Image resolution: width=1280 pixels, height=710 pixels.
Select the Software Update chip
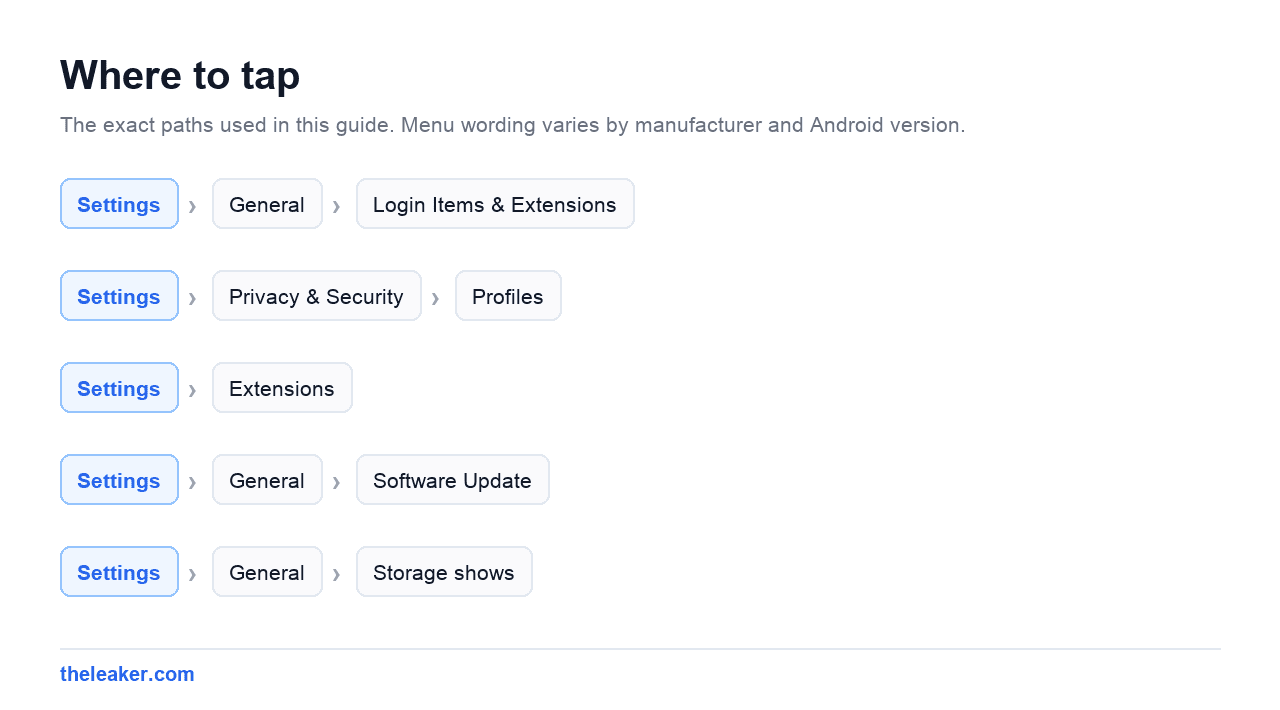click(452, 480)
